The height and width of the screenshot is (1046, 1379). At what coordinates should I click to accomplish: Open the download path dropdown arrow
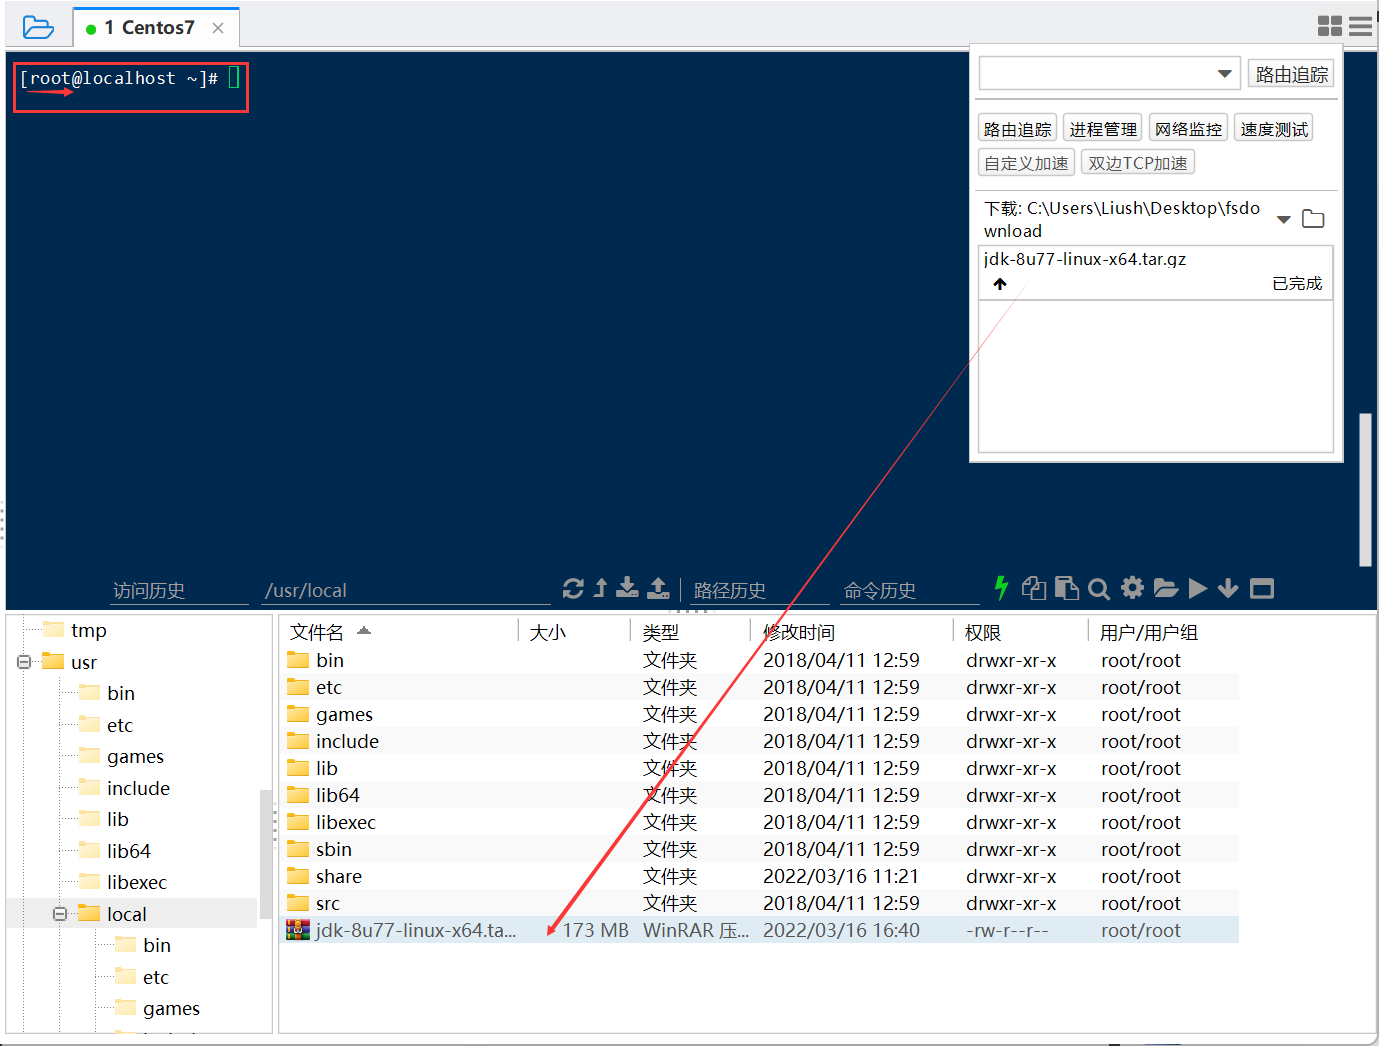(1283, 218)
